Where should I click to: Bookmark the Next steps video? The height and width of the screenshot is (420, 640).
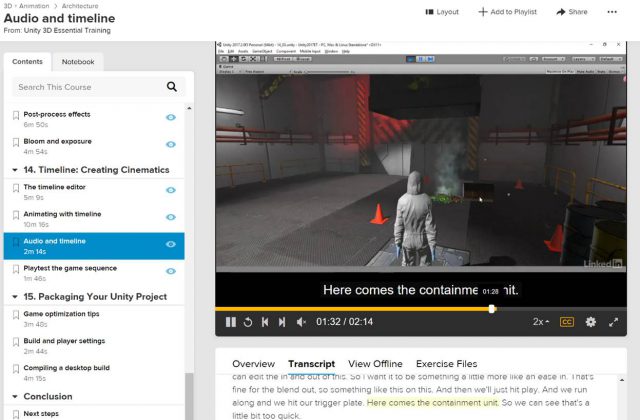coord(16,414)
